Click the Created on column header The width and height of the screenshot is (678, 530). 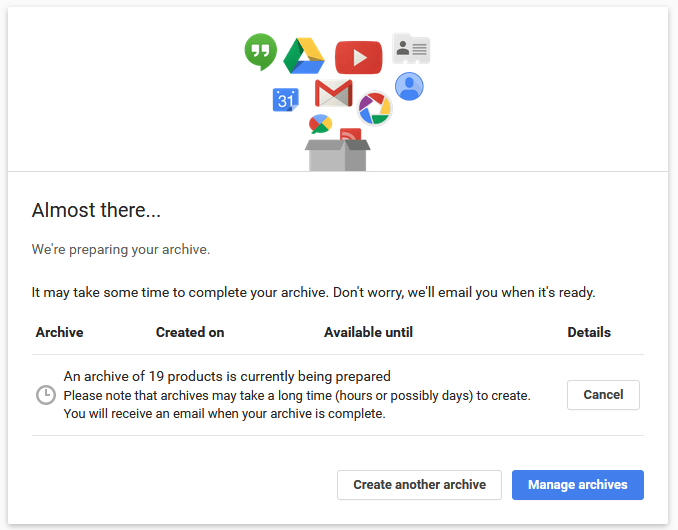(190, 332)
